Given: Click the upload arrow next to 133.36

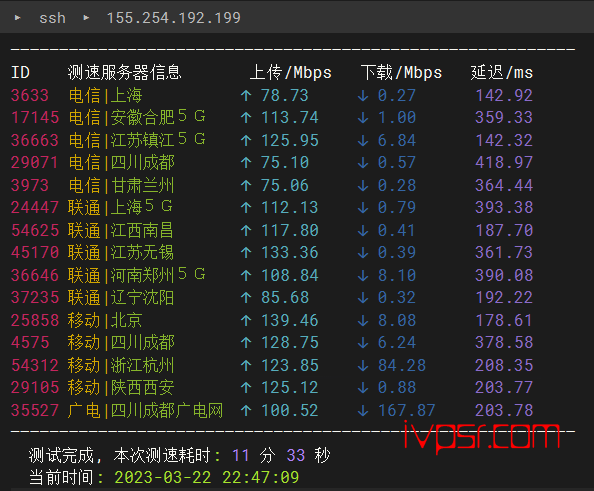Looking at the screenshot, I should (246, 253).
